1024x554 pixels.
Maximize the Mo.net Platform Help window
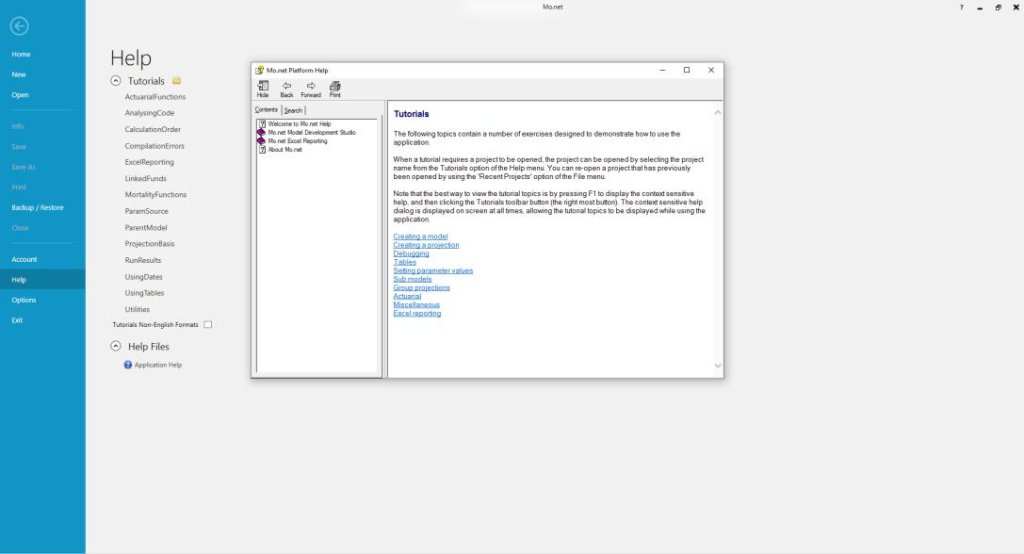click(x=686, y=70)
